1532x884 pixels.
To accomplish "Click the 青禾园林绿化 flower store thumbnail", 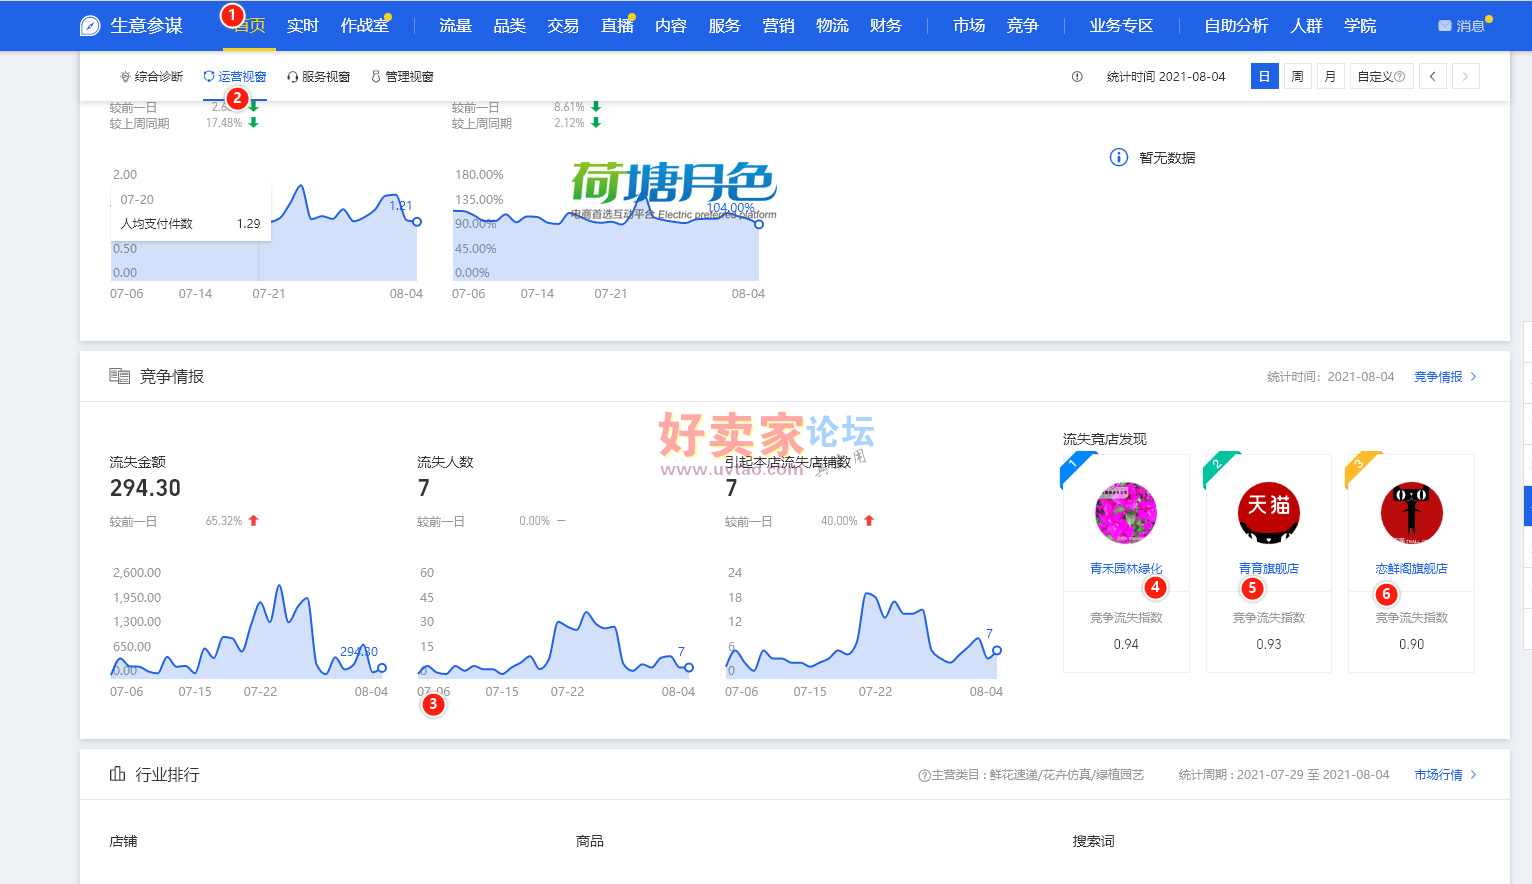I will click(x=1126, y=513).
